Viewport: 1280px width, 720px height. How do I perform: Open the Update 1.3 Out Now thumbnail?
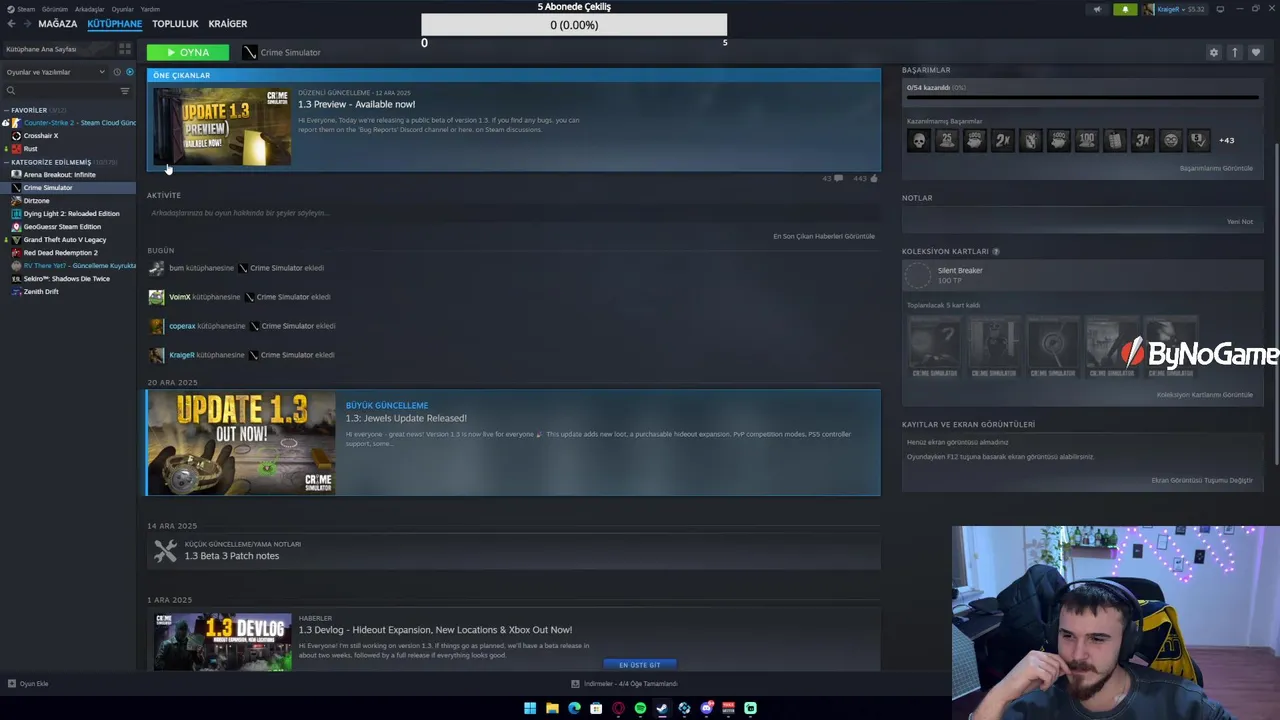[241, 443]
